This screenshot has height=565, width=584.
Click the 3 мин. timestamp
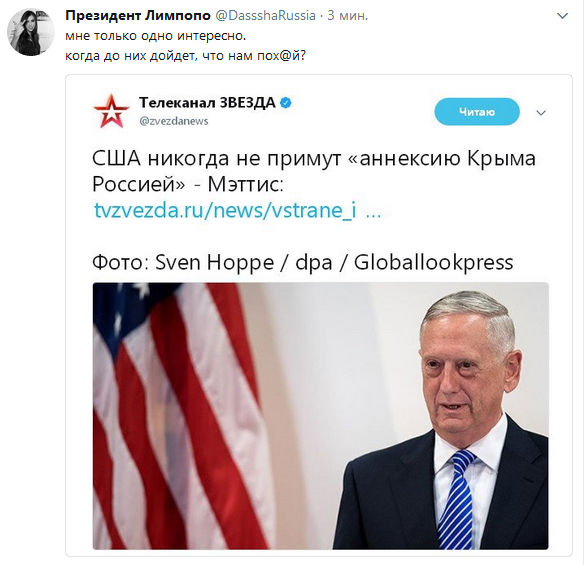347,16
